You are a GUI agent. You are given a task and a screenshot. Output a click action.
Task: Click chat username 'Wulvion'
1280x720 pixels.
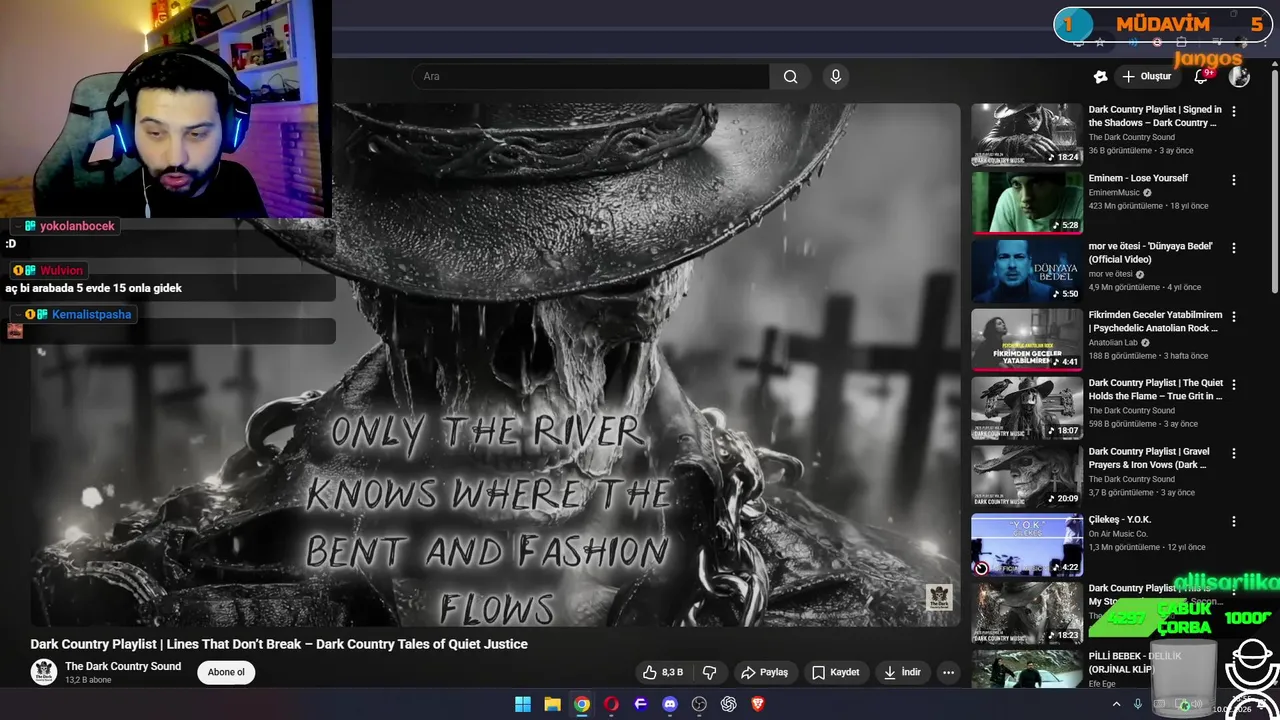point(61,270)
